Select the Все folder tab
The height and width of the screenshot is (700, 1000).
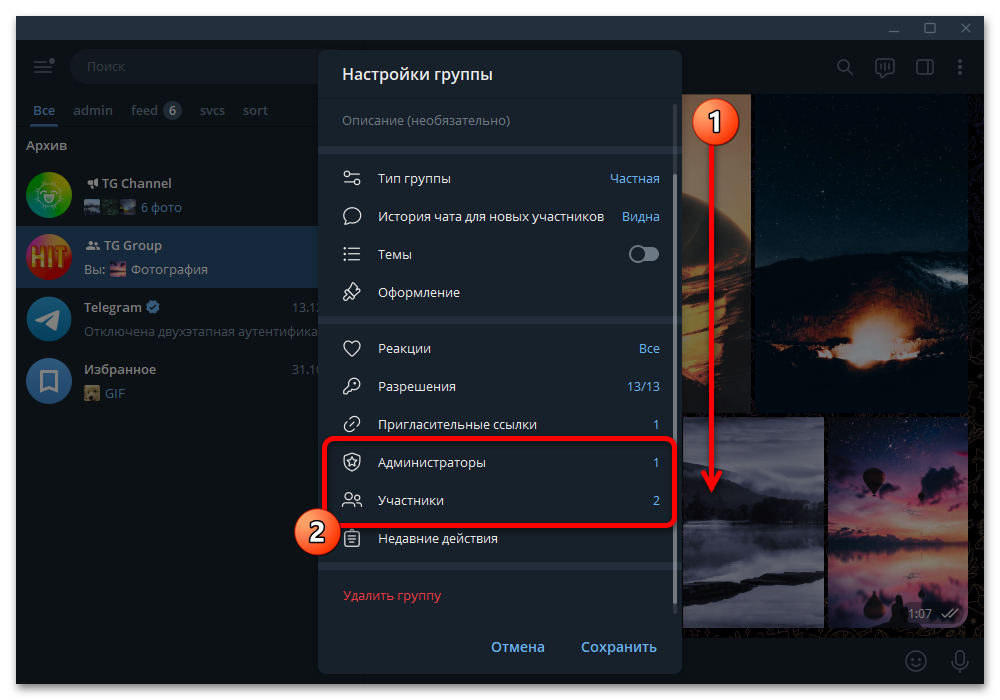coord(44,110)
